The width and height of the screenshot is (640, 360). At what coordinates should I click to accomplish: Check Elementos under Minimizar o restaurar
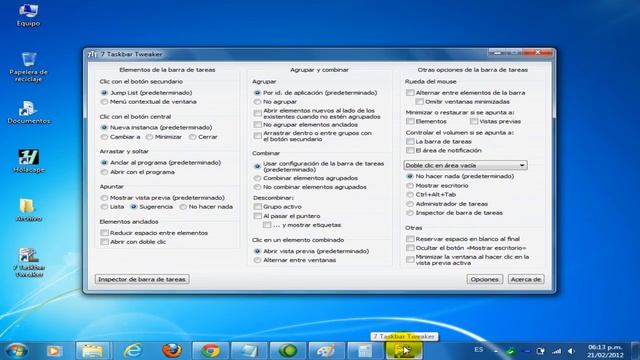pyautogui.click(x=427, y=121)
